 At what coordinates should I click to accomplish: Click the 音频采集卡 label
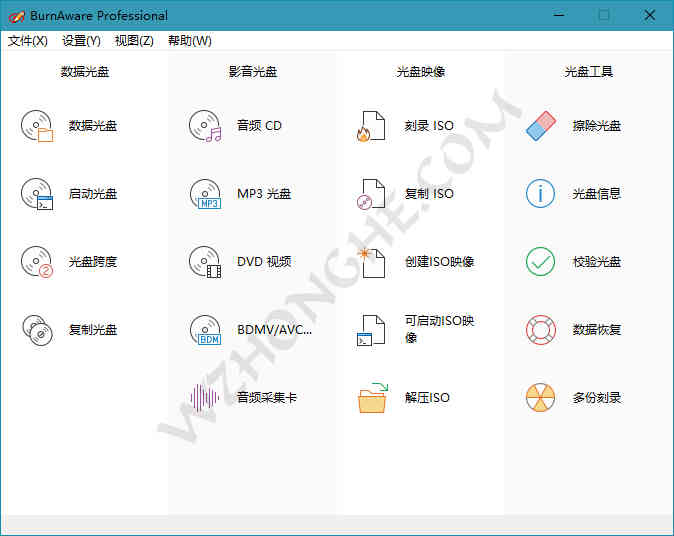click(x=267, y=398)
